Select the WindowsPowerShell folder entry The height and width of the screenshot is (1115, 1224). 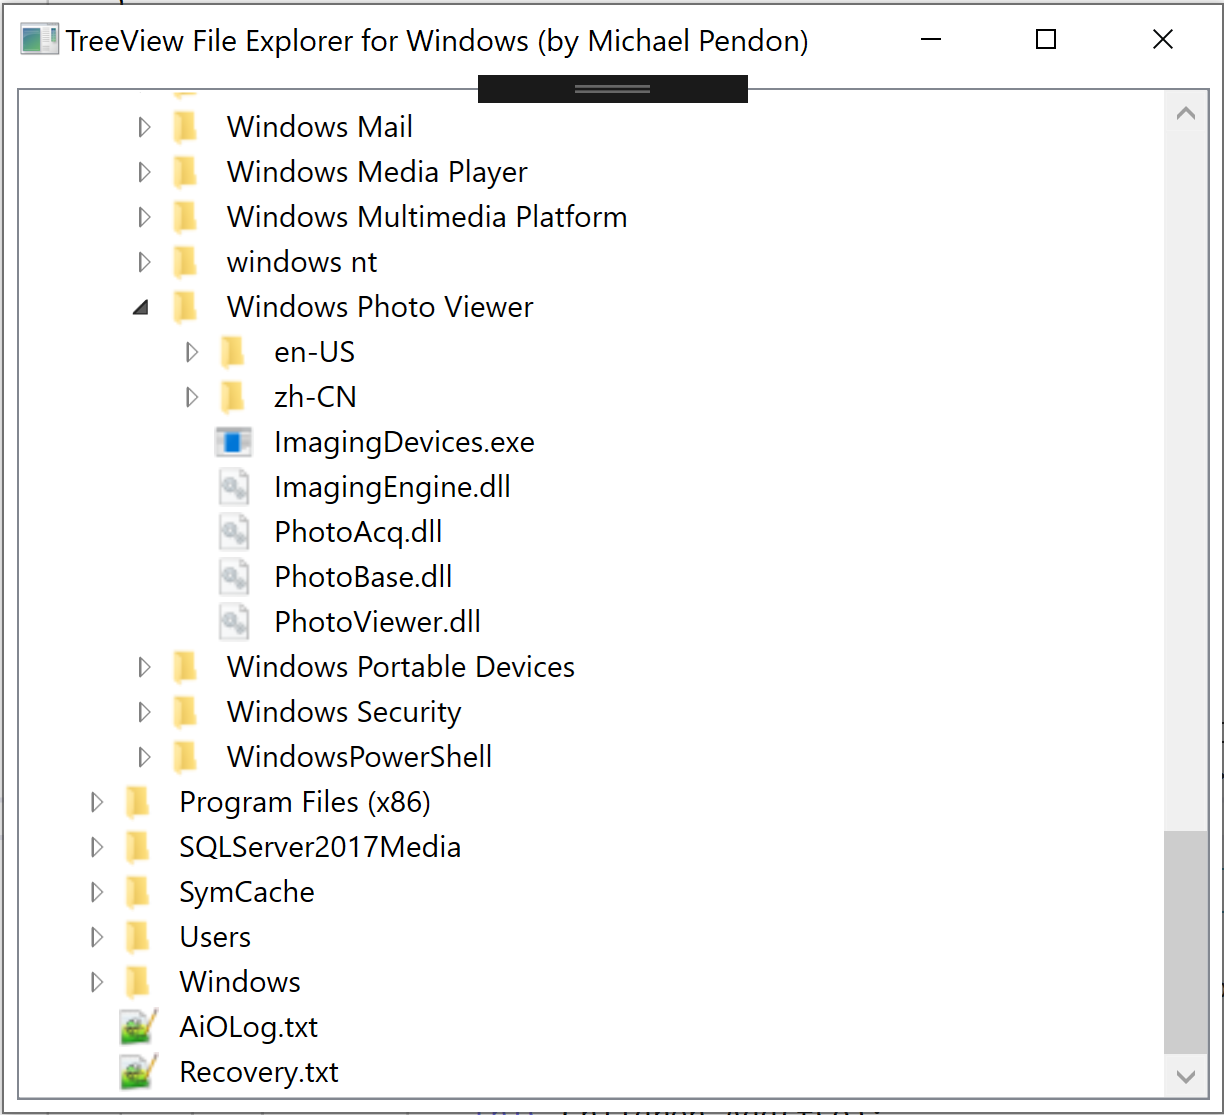coord(359,756)
